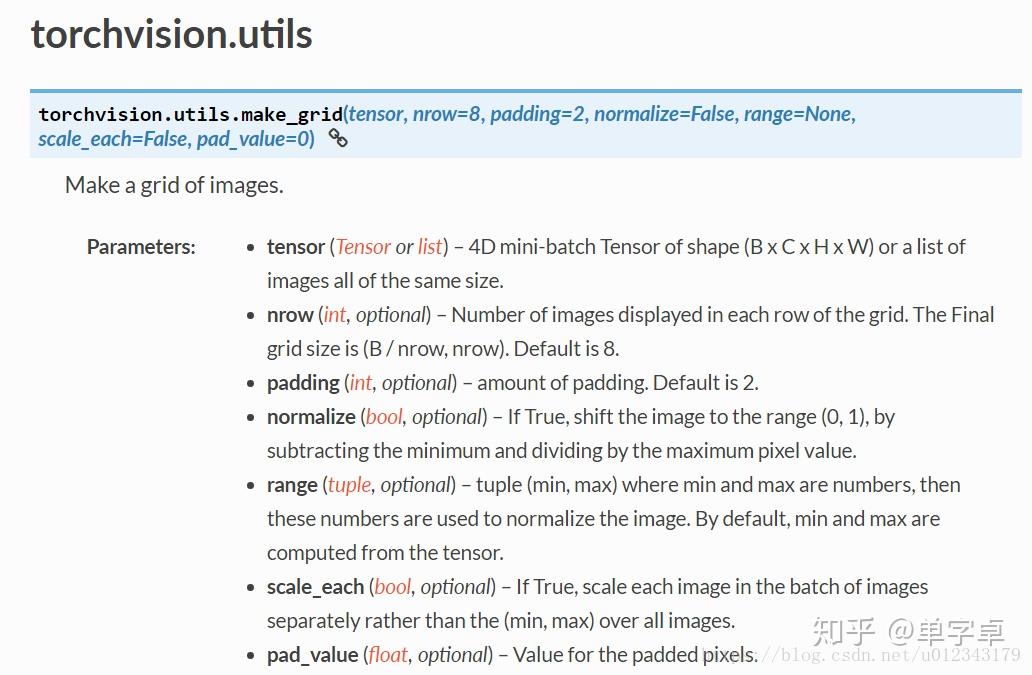
Task: Open the tuple type link beside range
Action: [x=349, y=485]
